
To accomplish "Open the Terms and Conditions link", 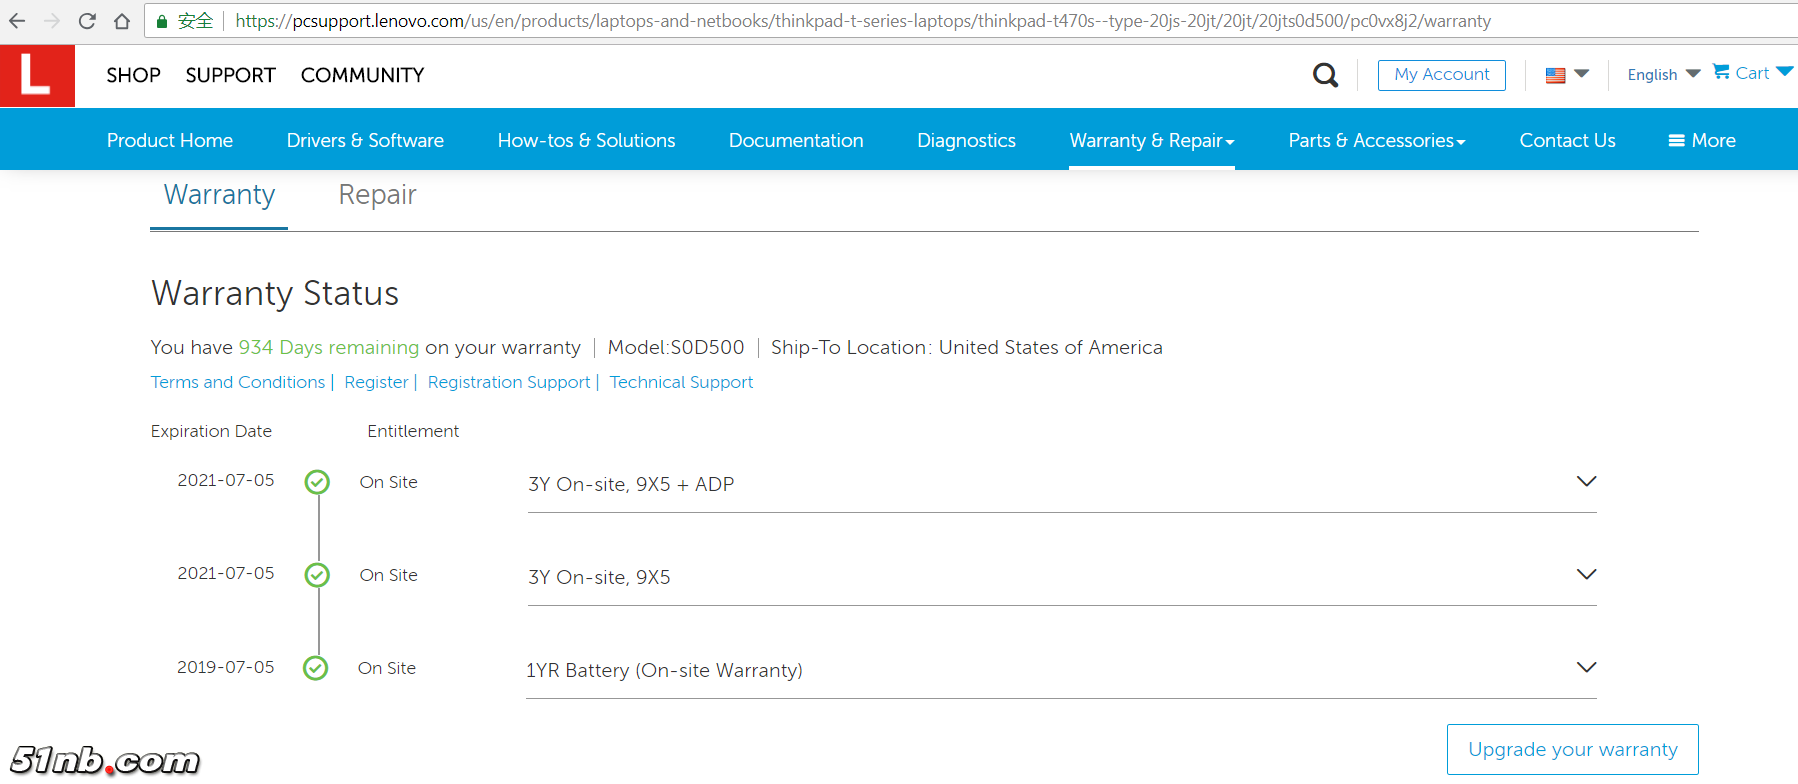I will 238,382.
